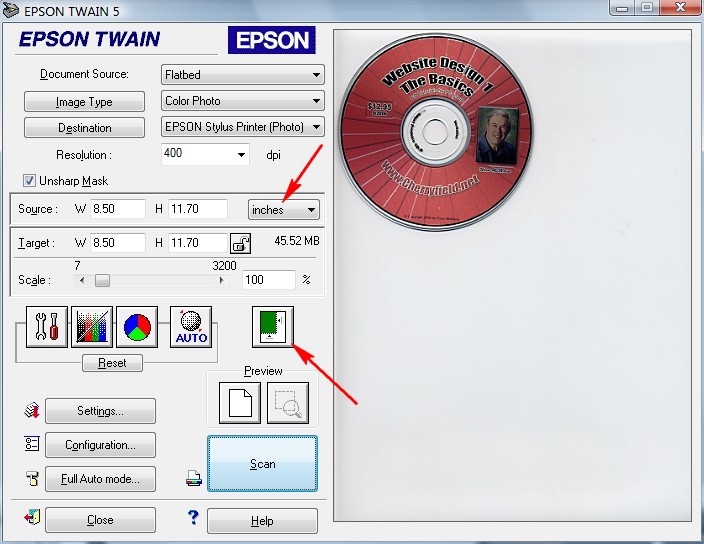This screenshot has width=704, height=544.
Task: Start scanning with the Scan button
Action: tap(263, 464)
